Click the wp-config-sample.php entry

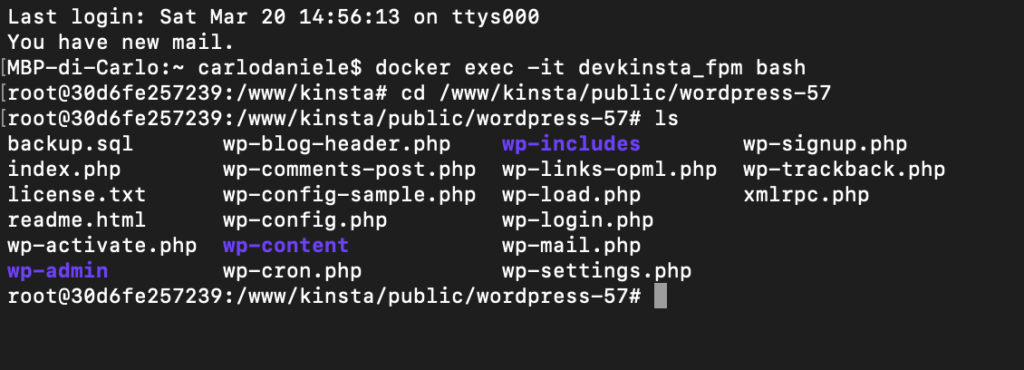[349, 195]
